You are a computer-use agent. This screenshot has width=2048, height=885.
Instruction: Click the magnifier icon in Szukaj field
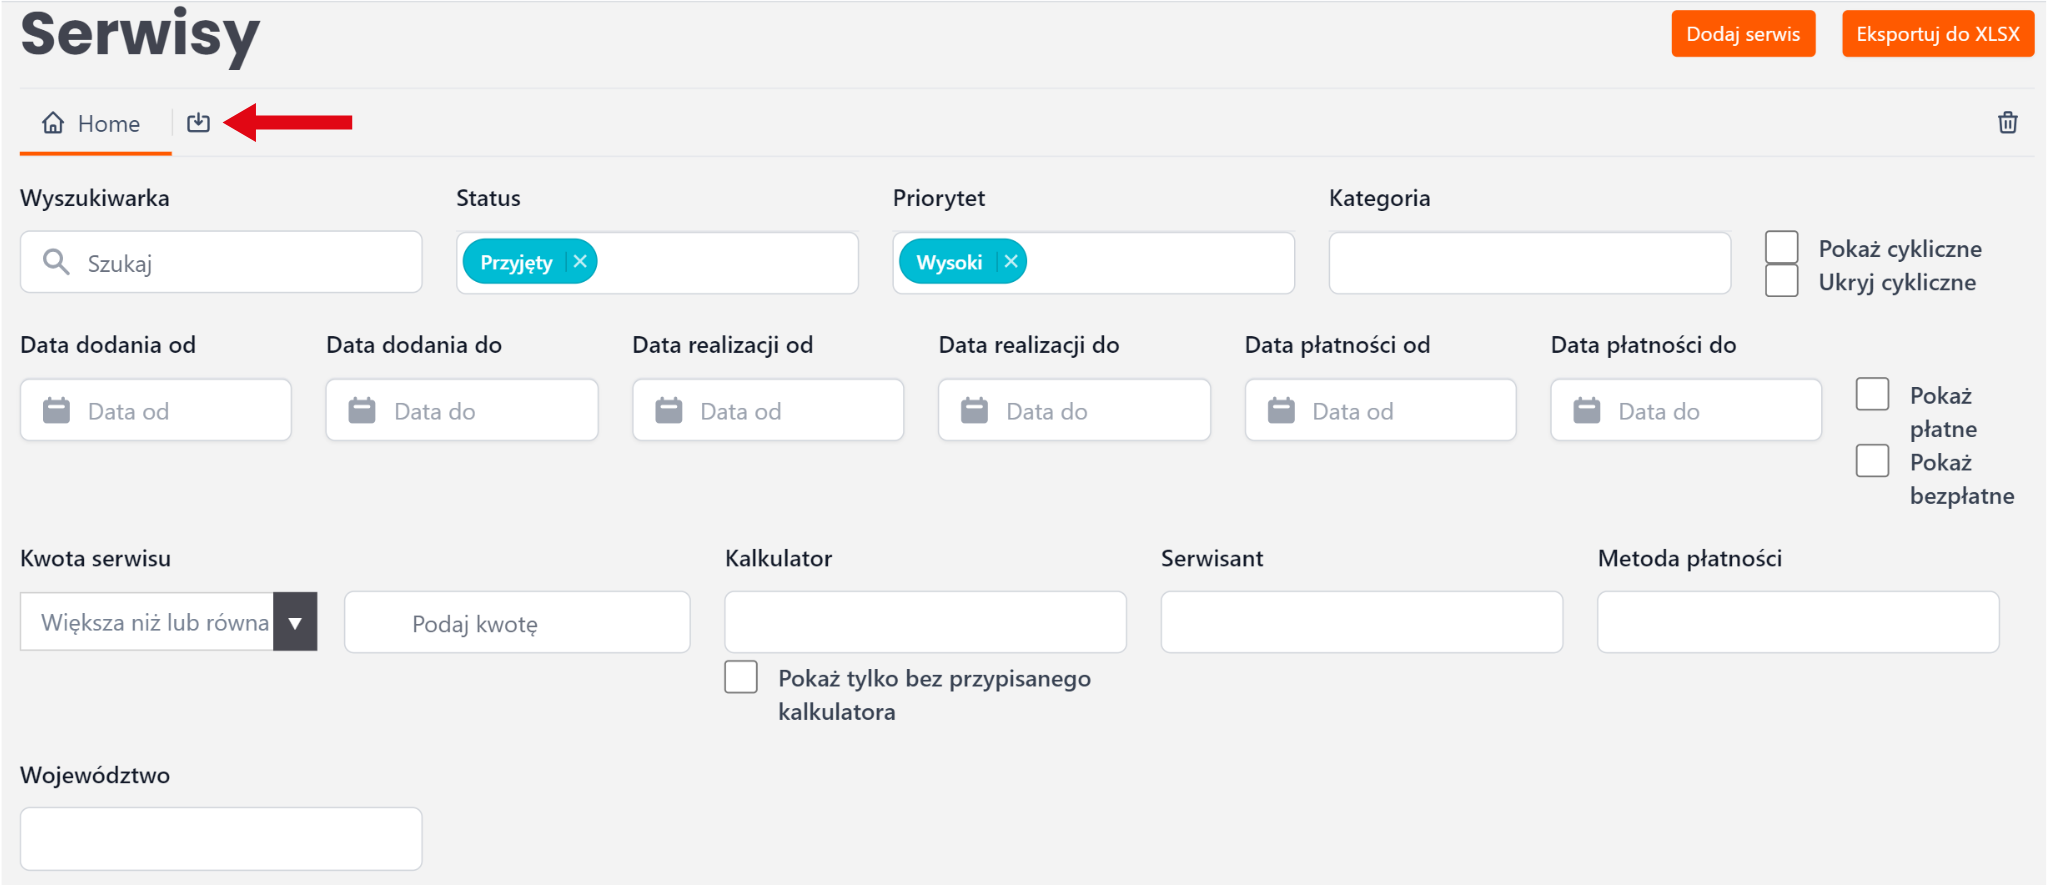[x=56, y=262]
